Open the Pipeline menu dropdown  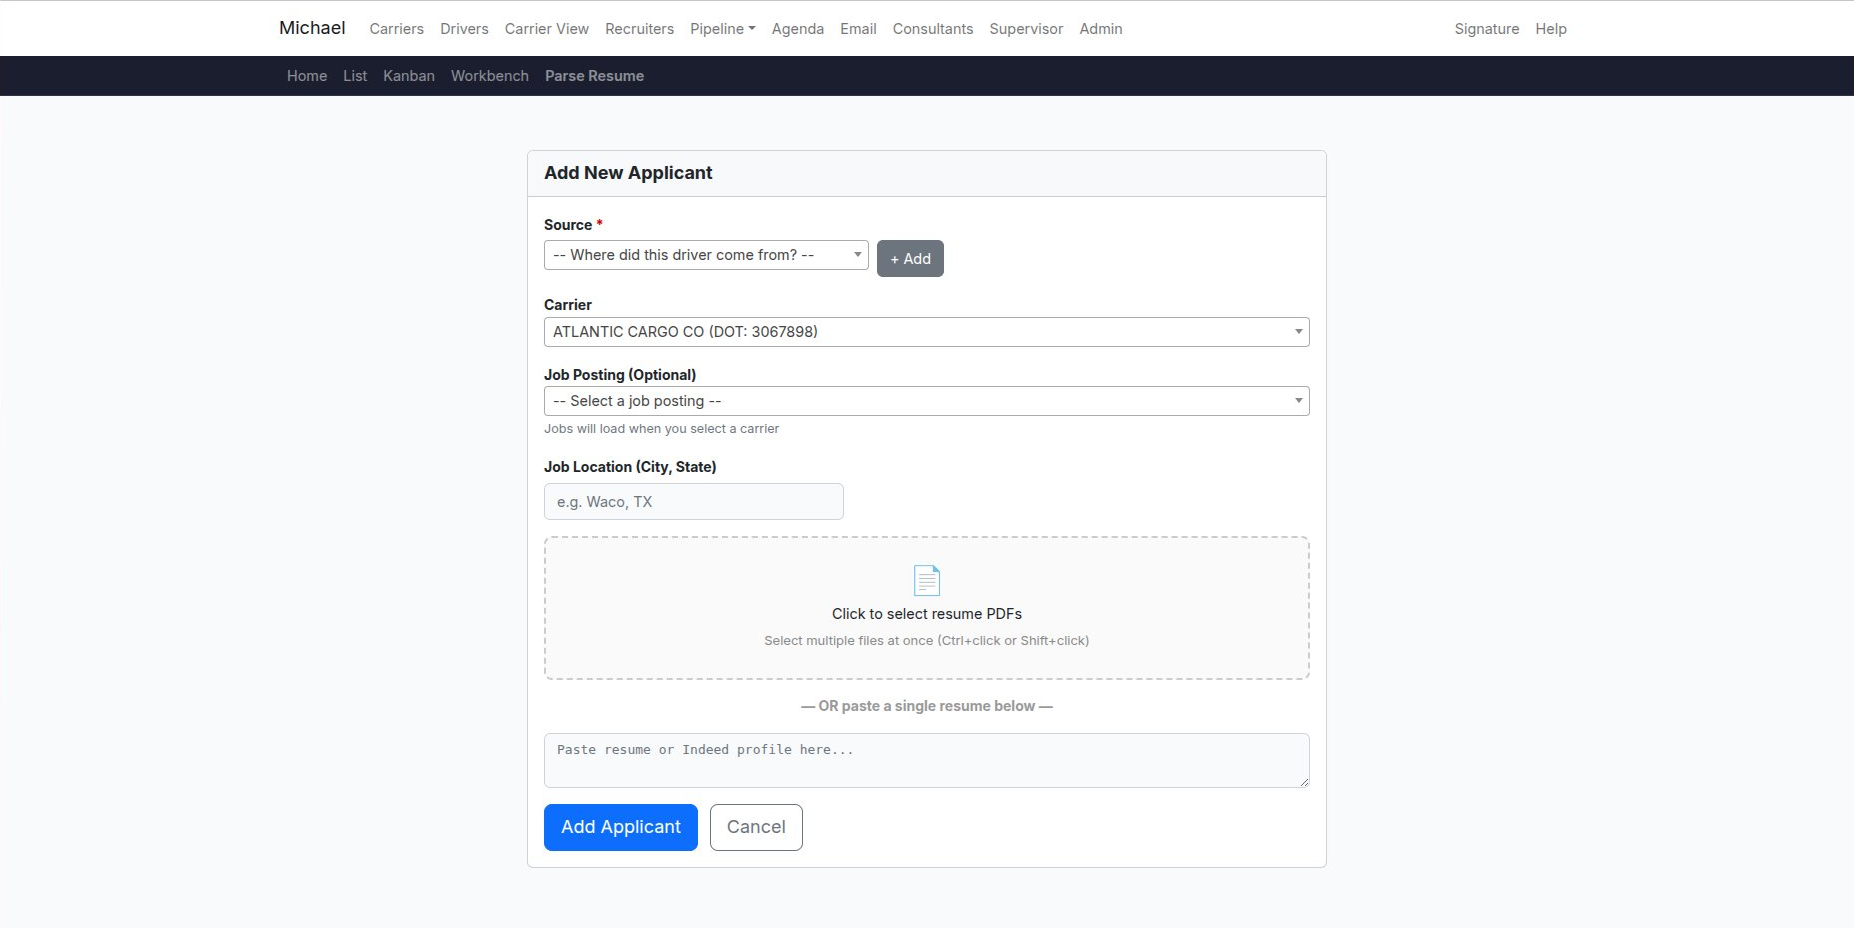point(722,29)
